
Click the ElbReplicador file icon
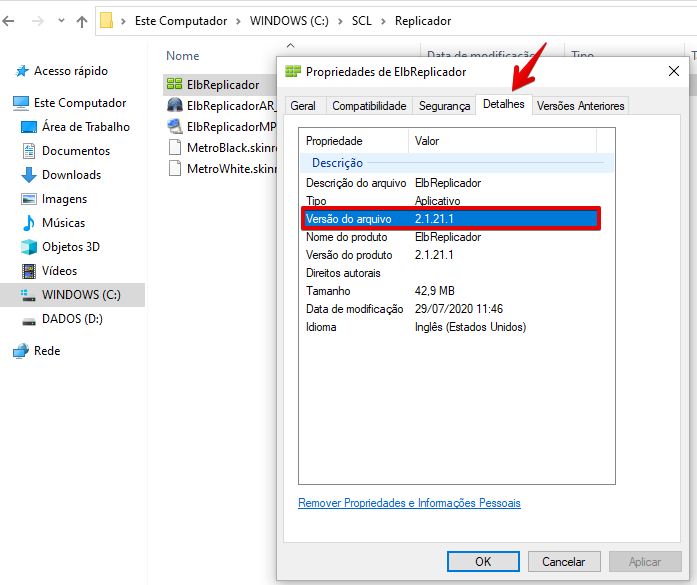(174, 84)
